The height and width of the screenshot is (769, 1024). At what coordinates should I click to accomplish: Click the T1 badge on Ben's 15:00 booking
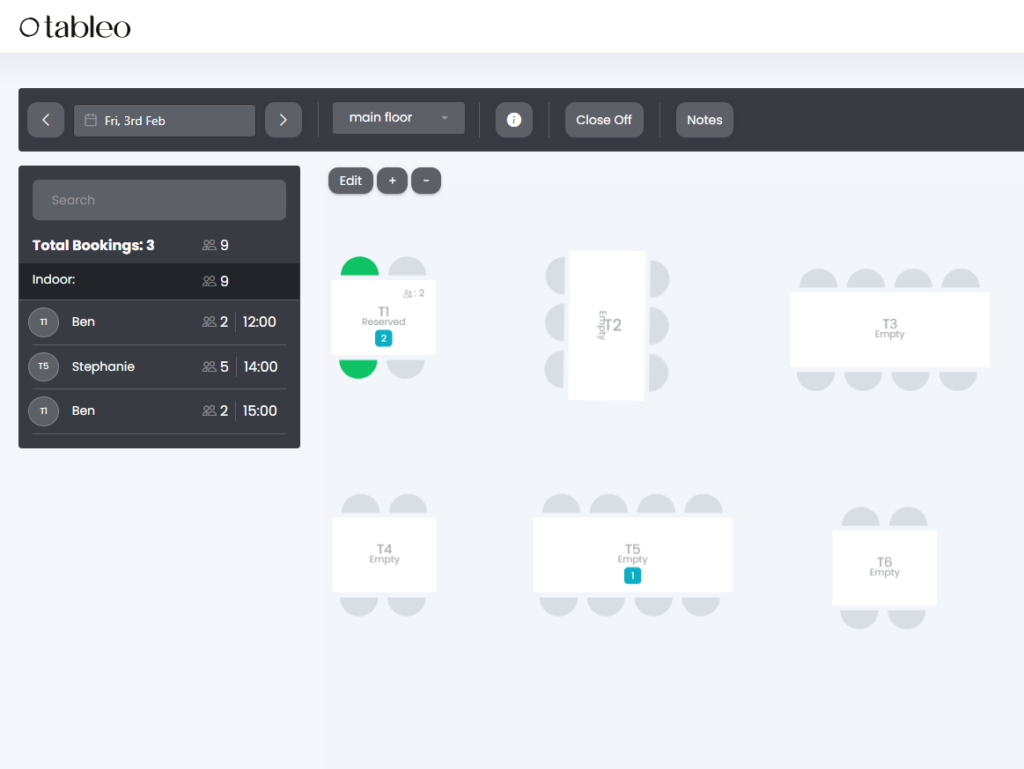click(x=44, y=411)
